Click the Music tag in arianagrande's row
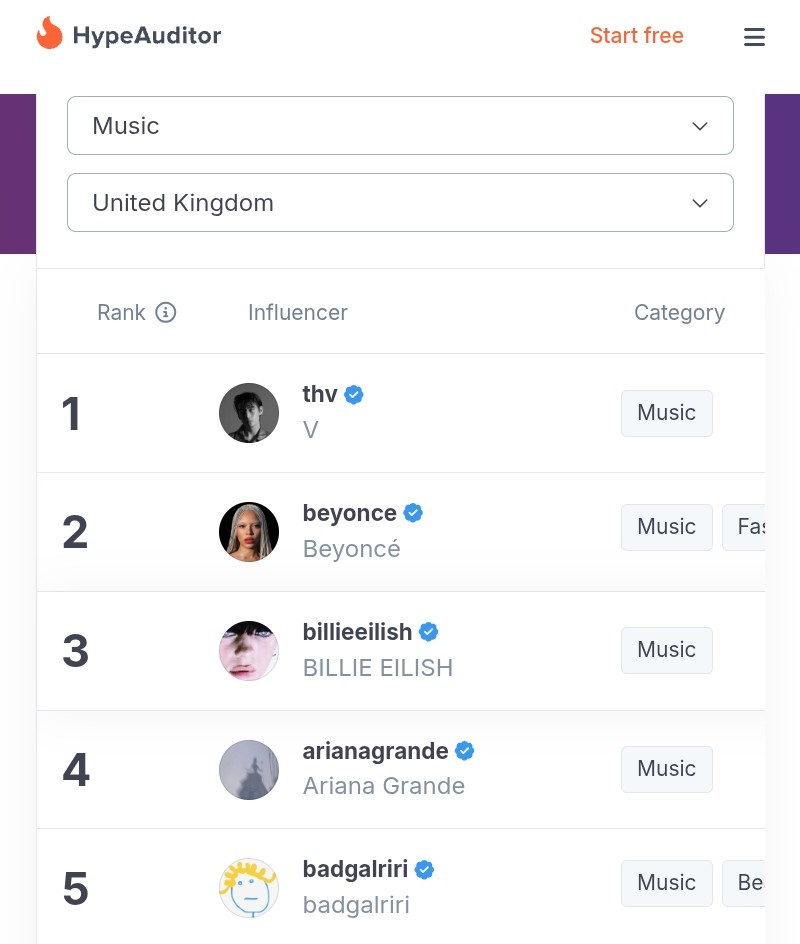Viewport: 800px width, 944px height. 667,769
